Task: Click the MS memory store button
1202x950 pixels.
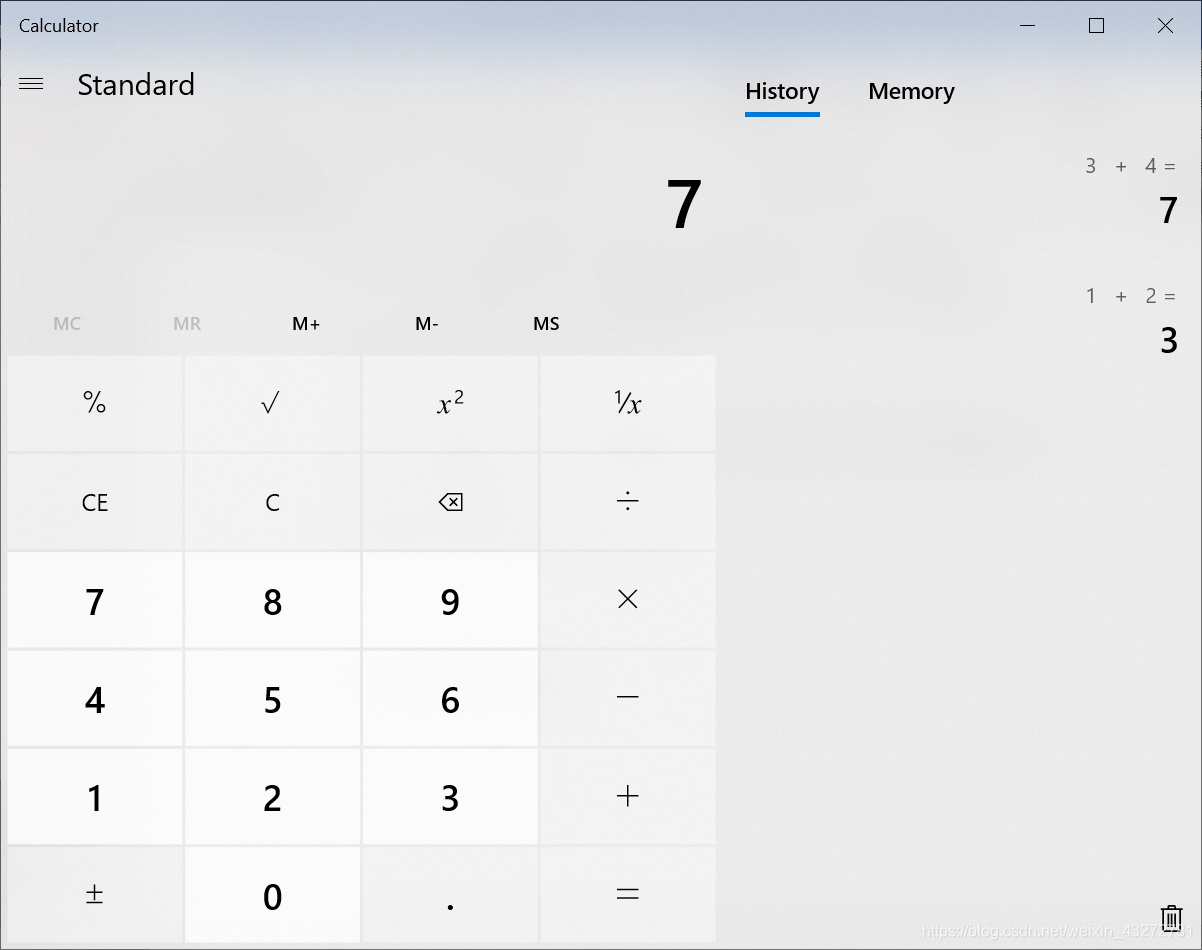Action: tap(546, 324)
